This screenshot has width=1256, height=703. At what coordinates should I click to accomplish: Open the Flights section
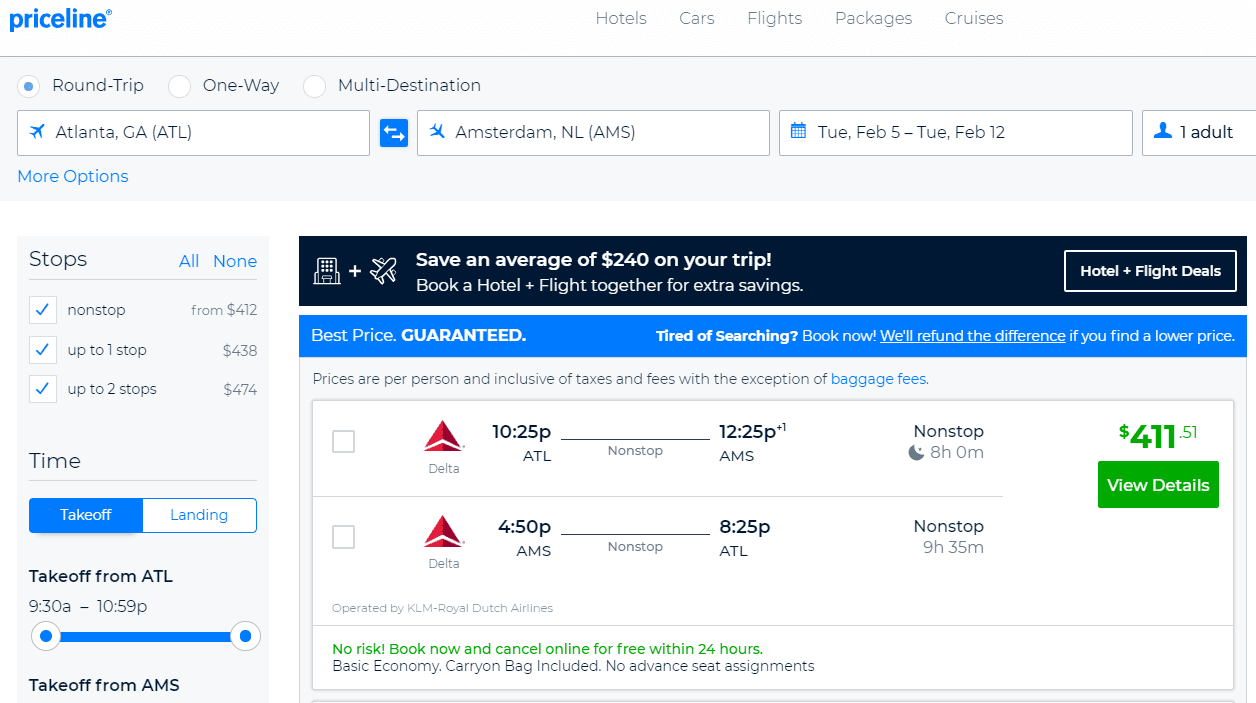775,18
